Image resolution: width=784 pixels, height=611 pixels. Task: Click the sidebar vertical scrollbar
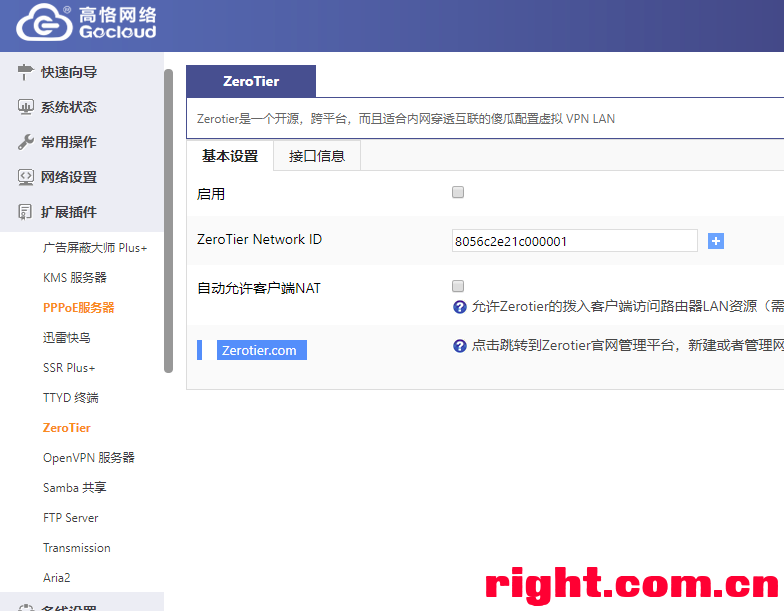[x=168, y=220]
